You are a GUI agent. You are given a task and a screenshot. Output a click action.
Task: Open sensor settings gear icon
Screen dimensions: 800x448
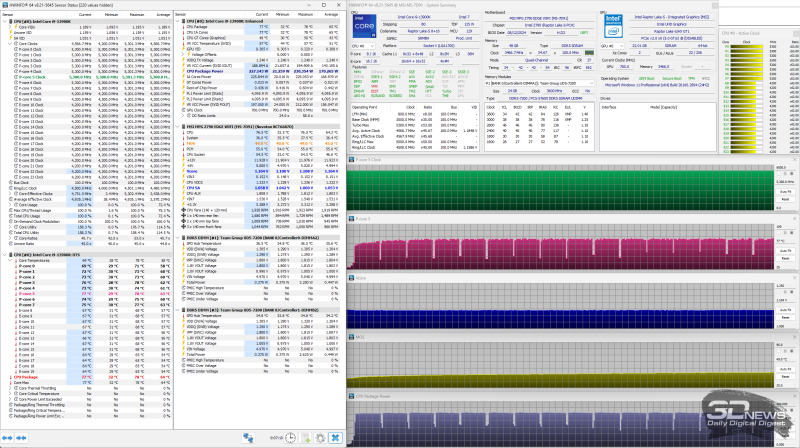pyautogui.click(x=321, y=437)
